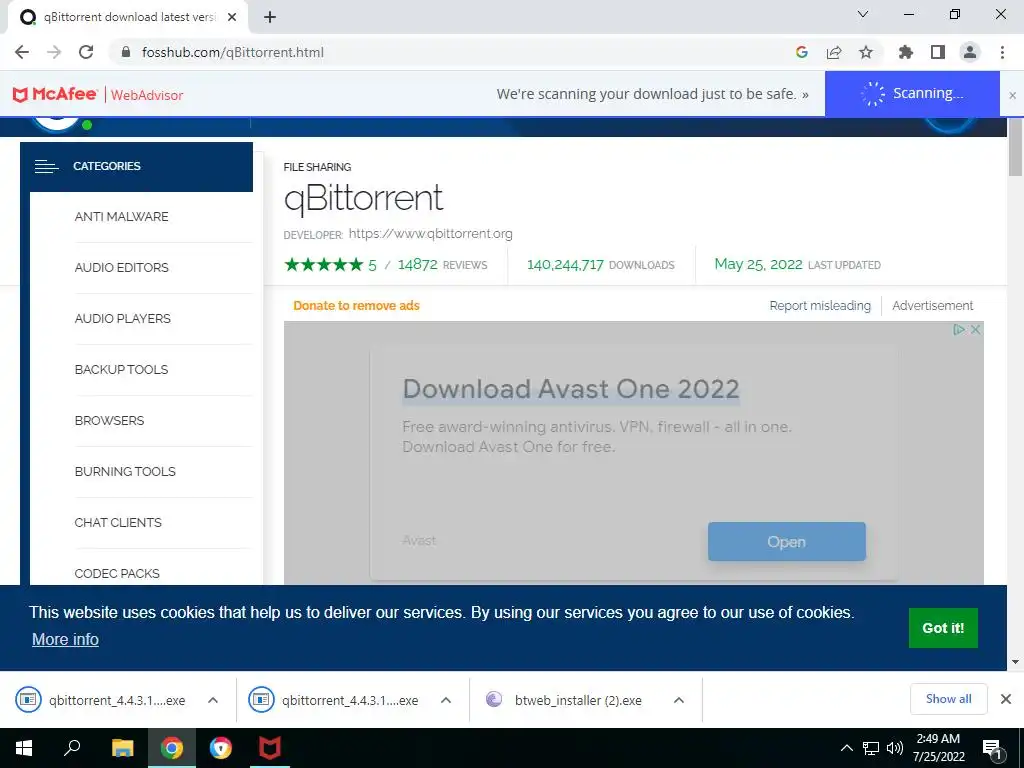View site security lock icon
The image size is (1024, 768).
(127, 52)
